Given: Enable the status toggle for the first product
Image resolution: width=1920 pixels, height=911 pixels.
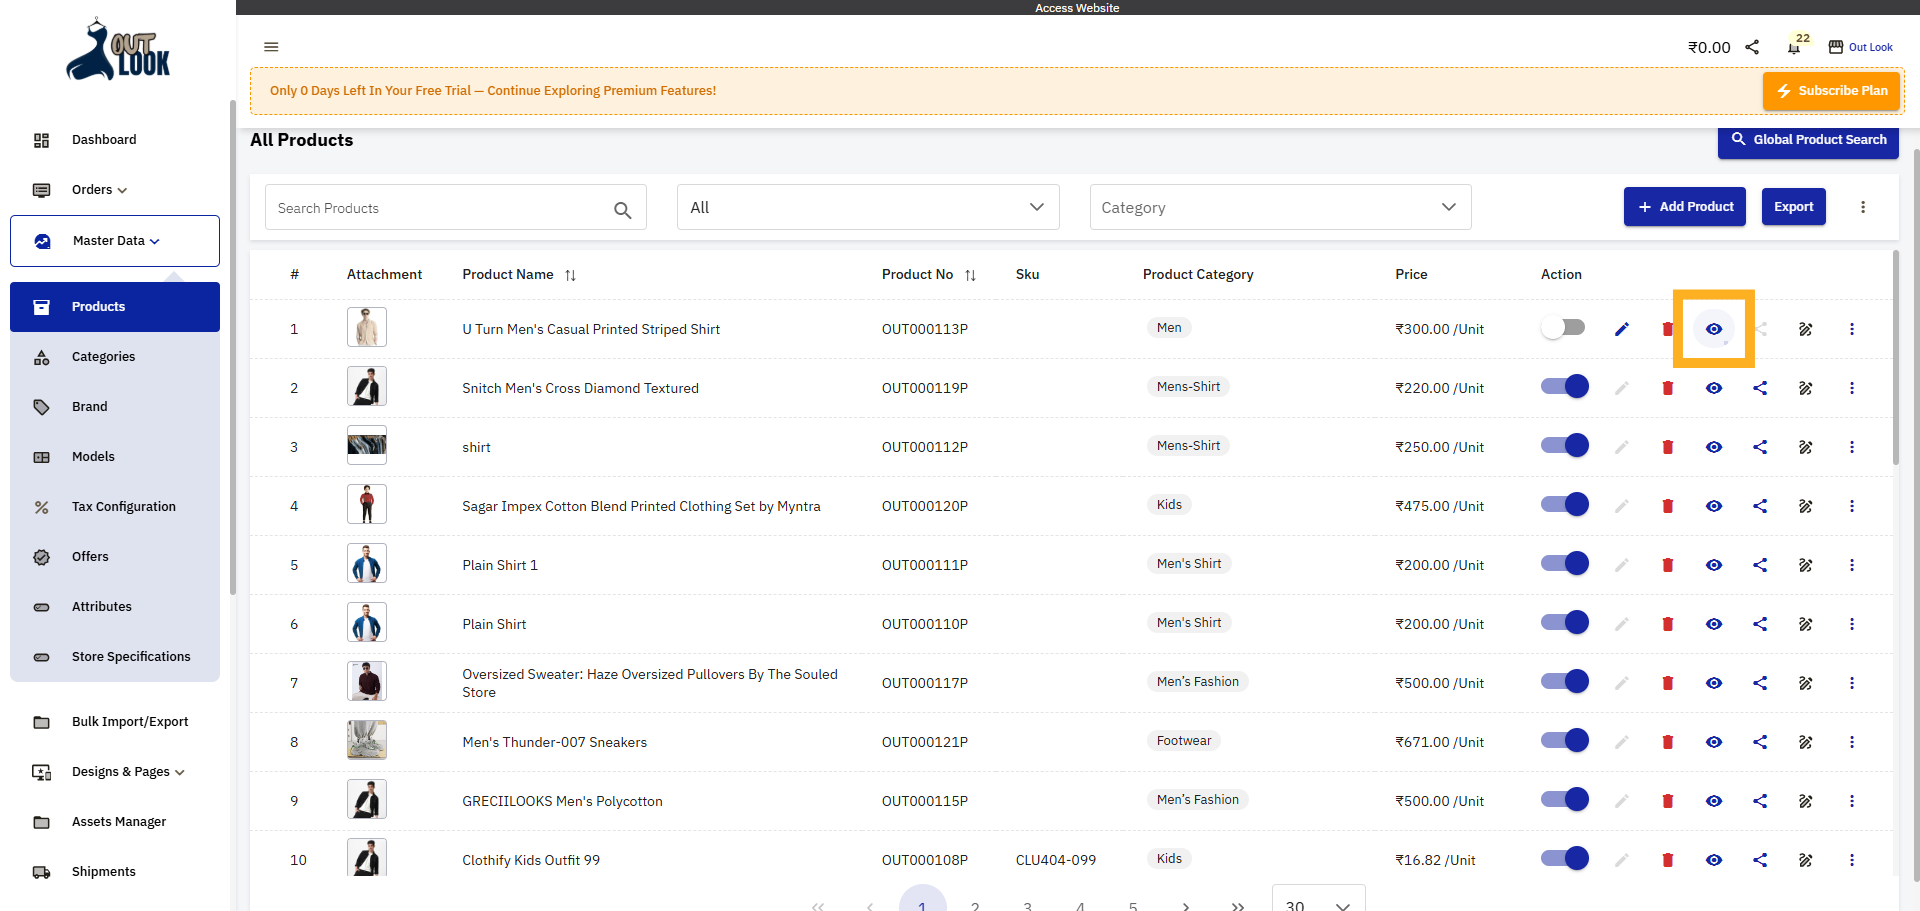Looking at the screenshot, I should point(1563,327).
